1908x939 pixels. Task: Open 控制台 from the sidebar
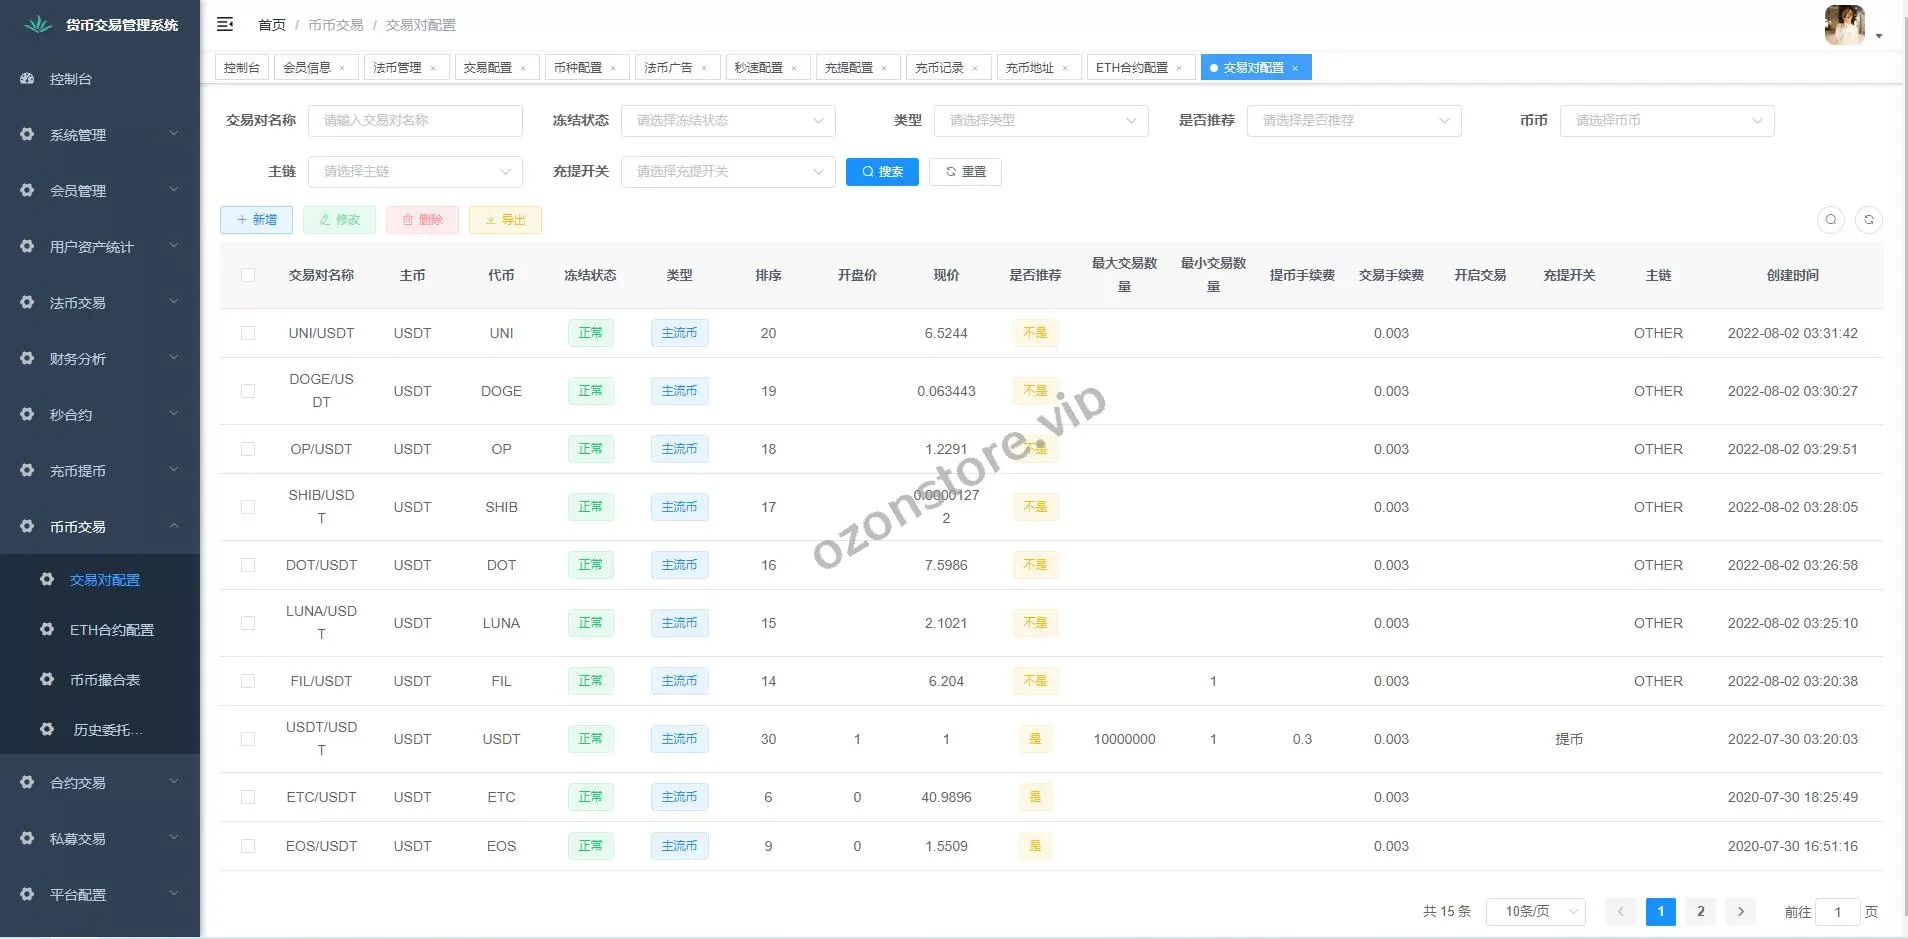(70, 79)
